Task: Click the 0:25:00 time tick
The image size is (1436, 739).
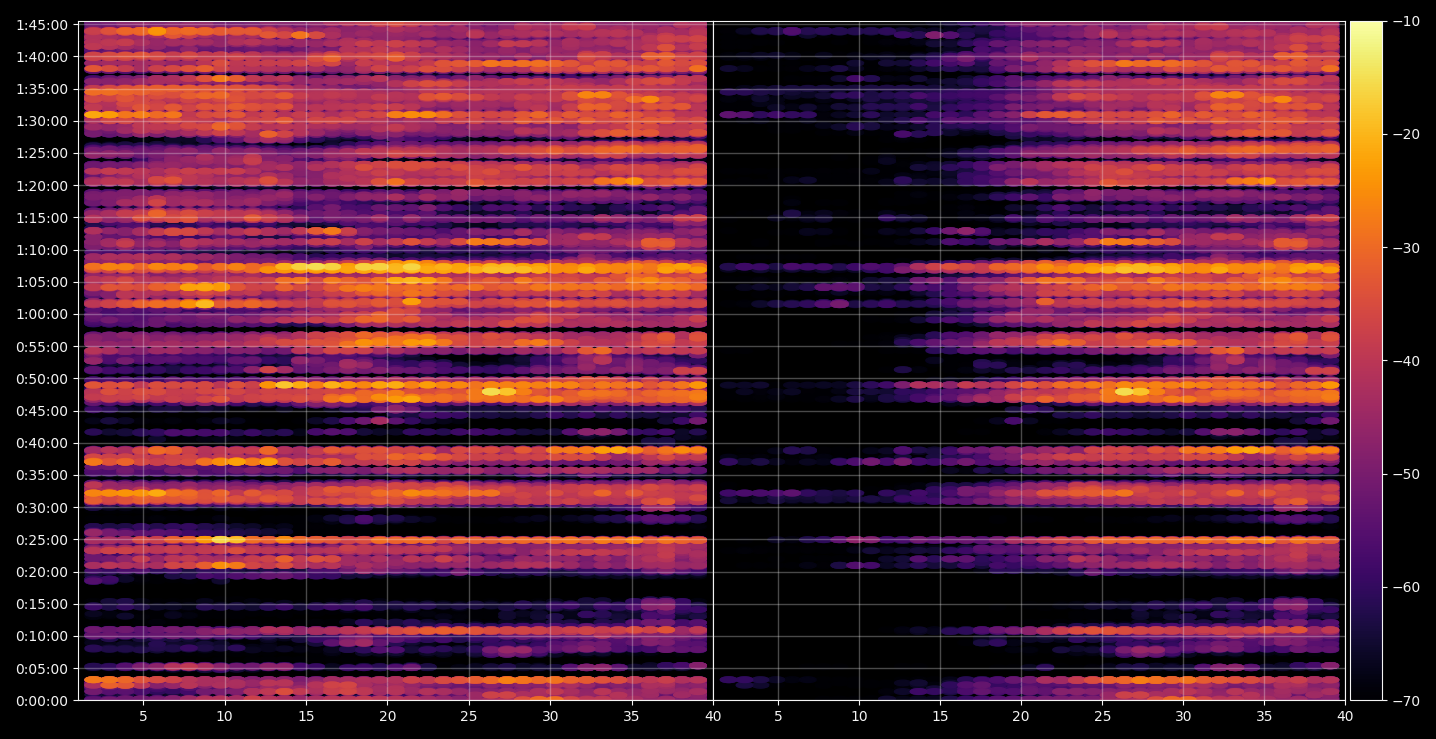Action: point(42,539)
